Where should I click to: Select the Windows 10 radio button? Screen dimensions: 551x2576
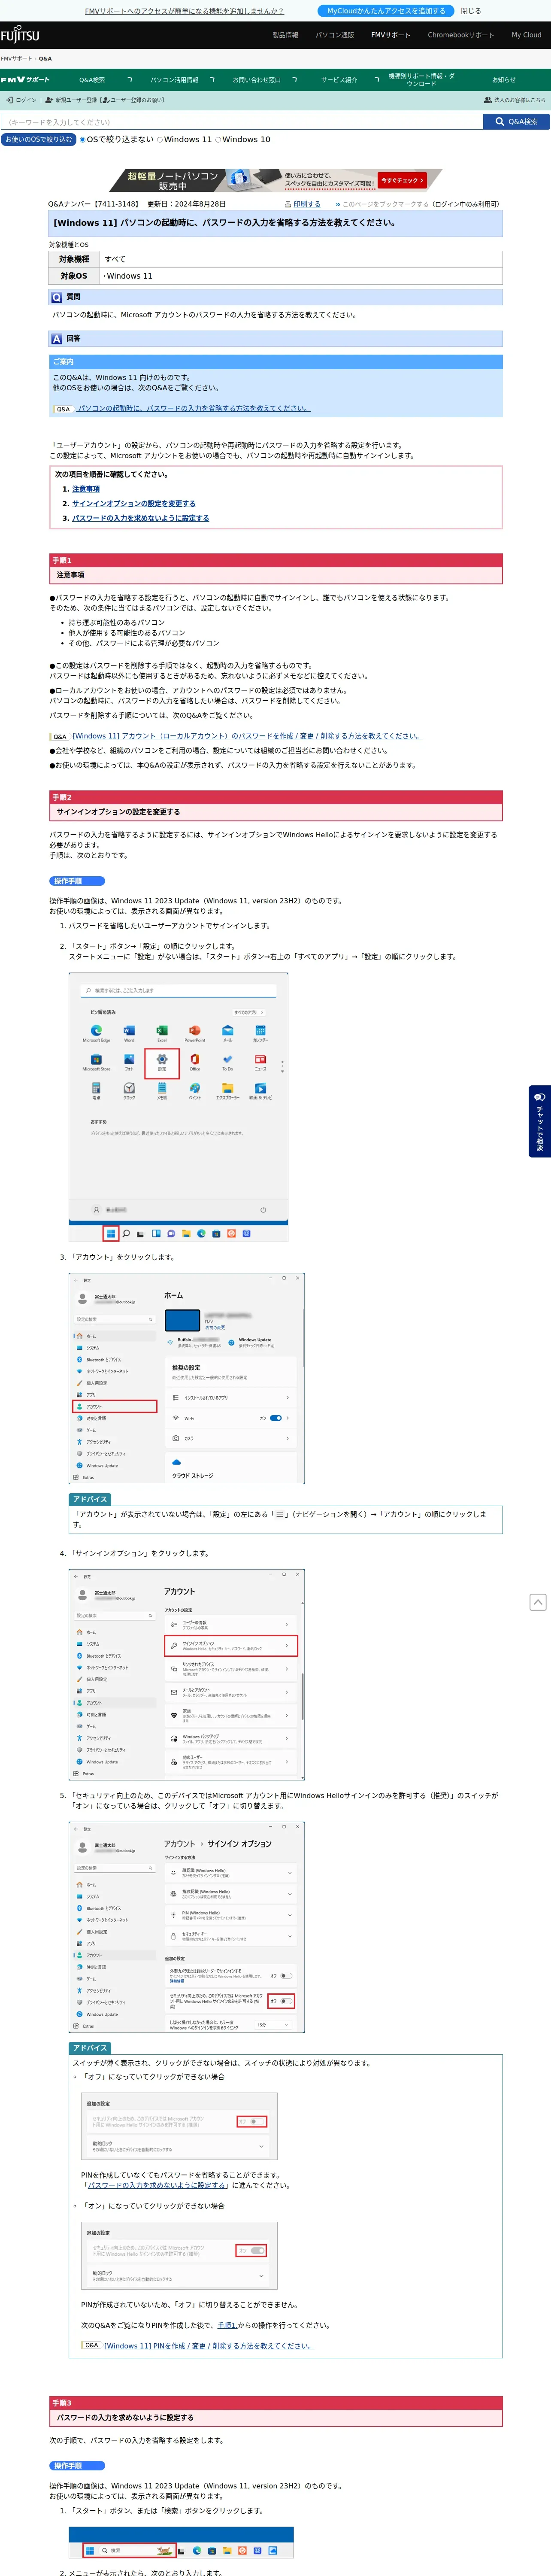click(218, 140)
